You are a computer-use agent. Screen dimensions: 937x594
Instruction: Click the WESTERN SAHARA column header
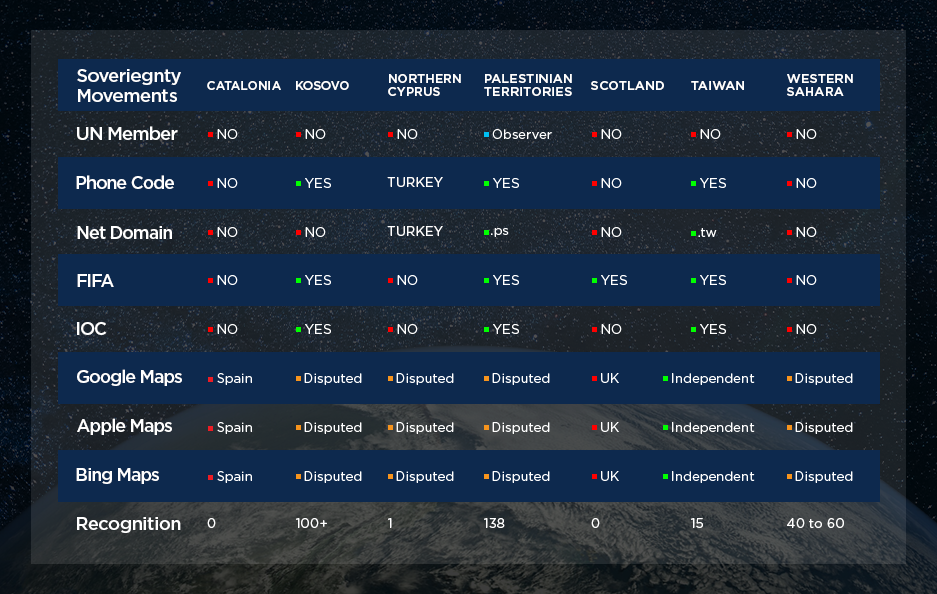pos(820,85)
